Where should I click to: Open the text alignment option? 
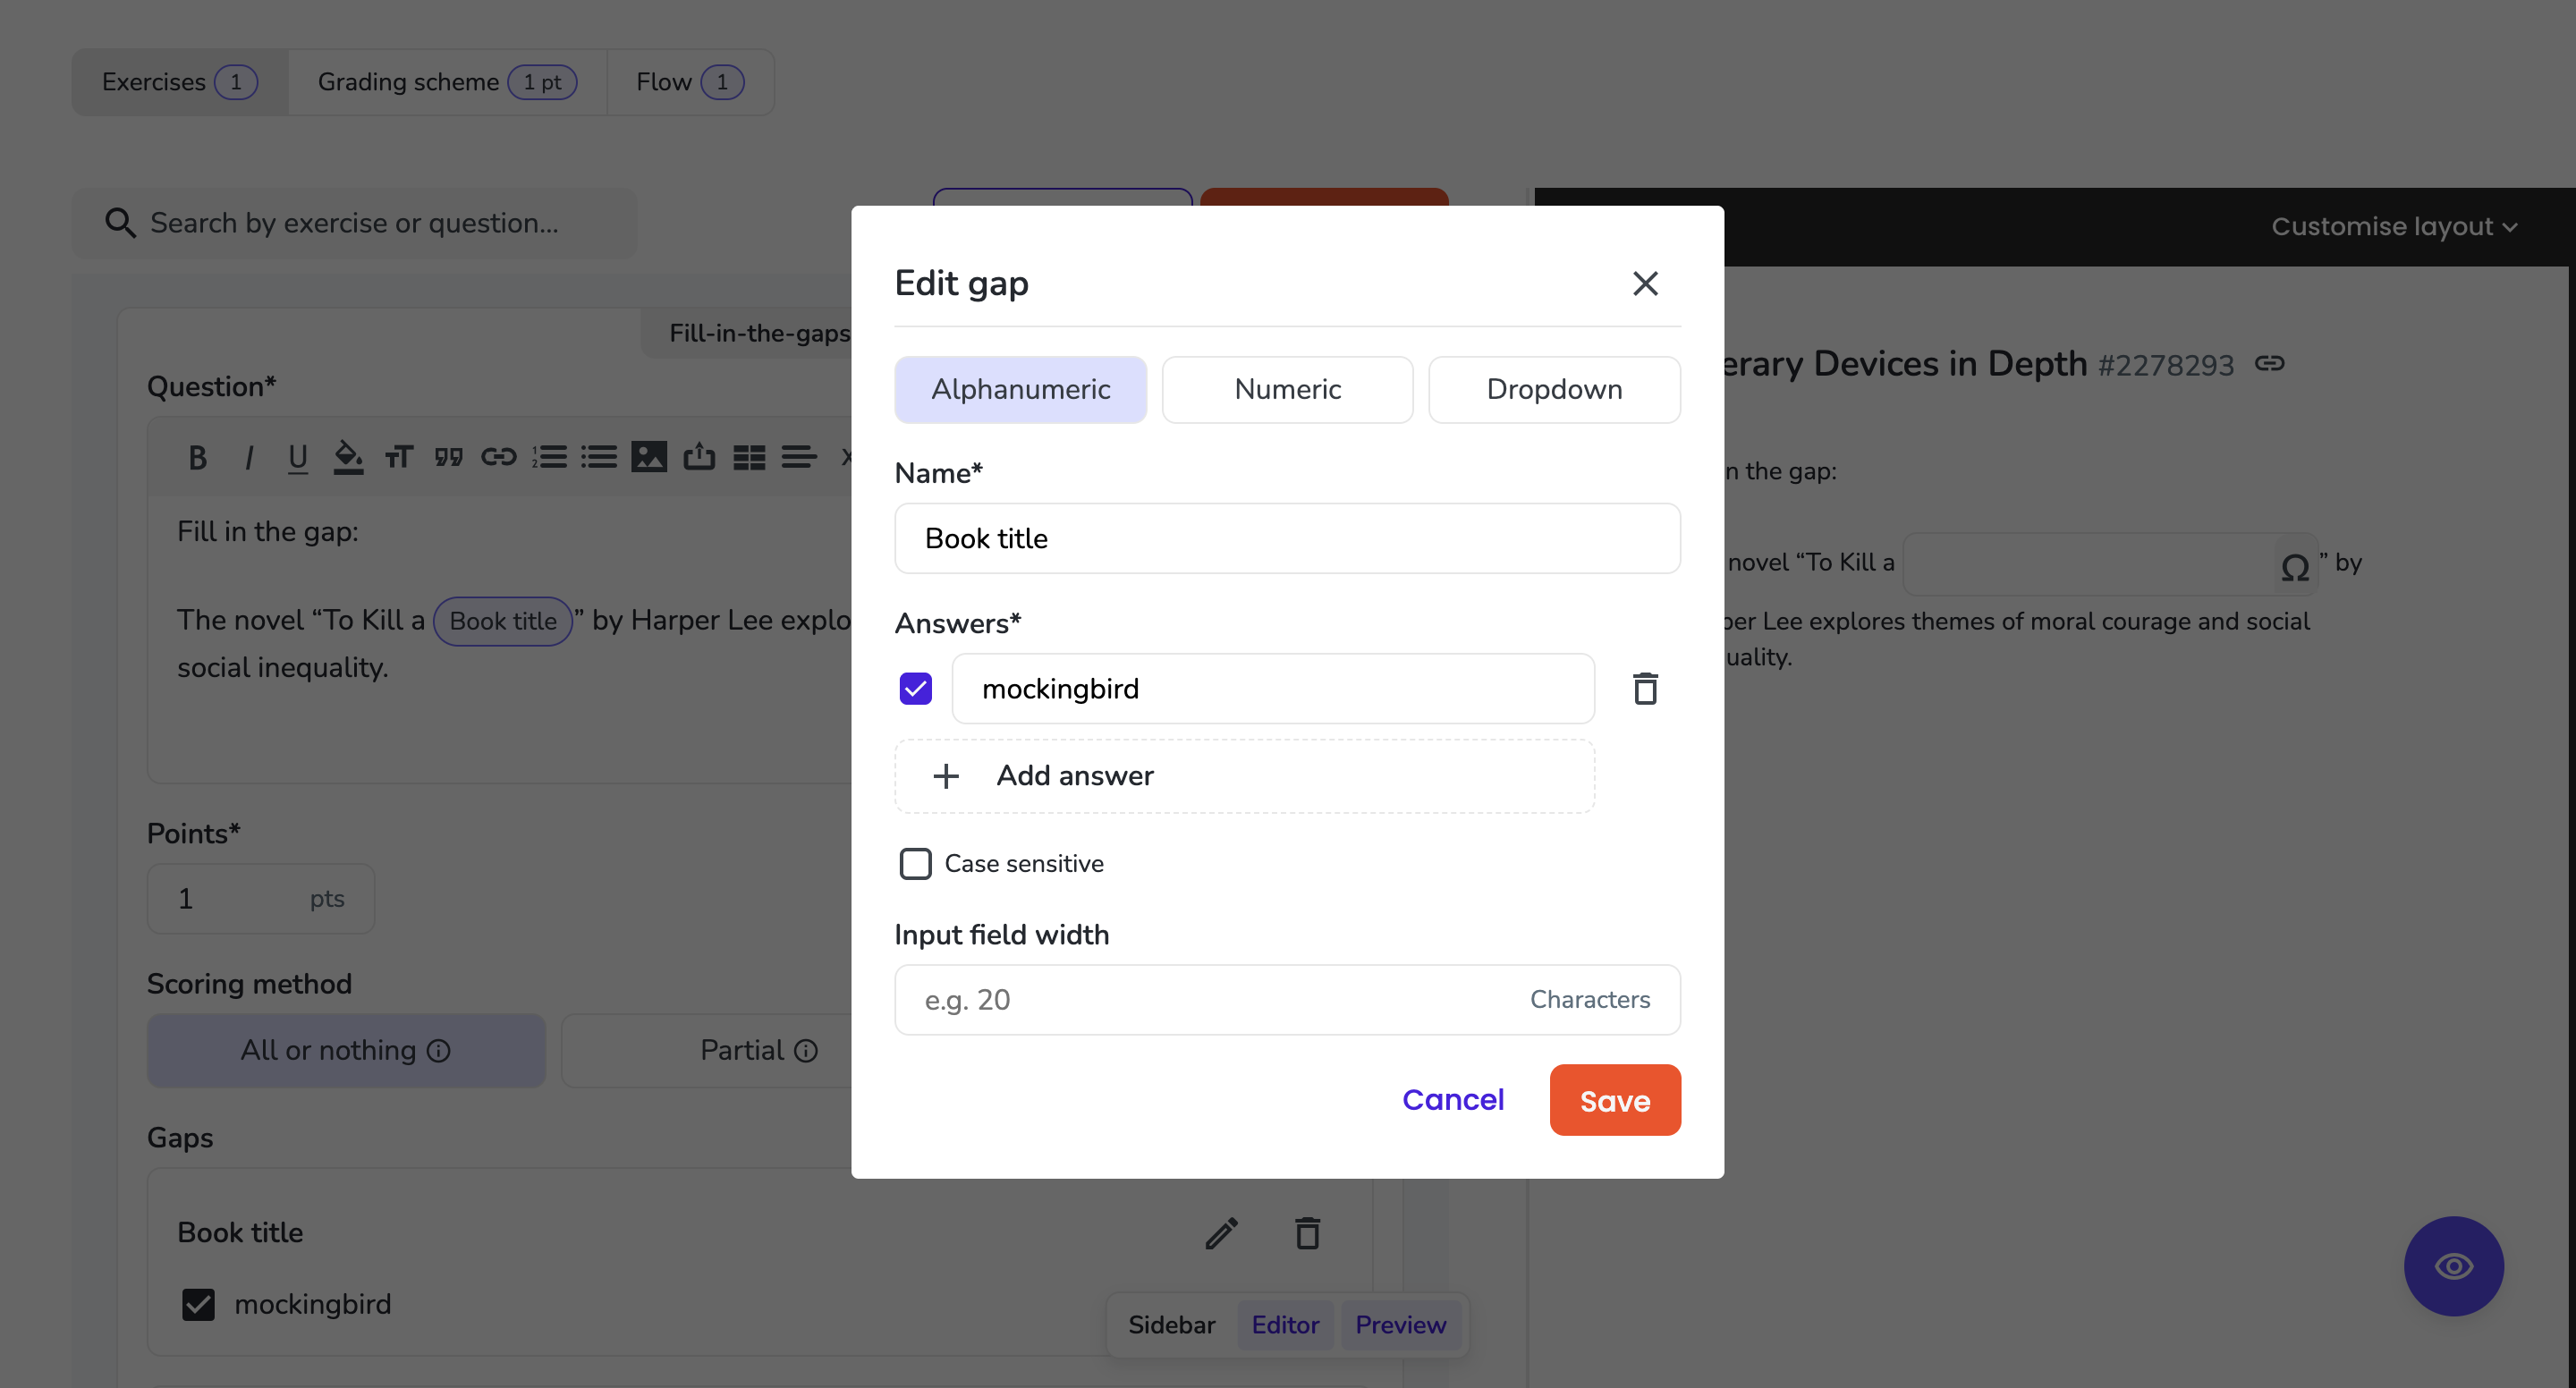coord(798,458)
